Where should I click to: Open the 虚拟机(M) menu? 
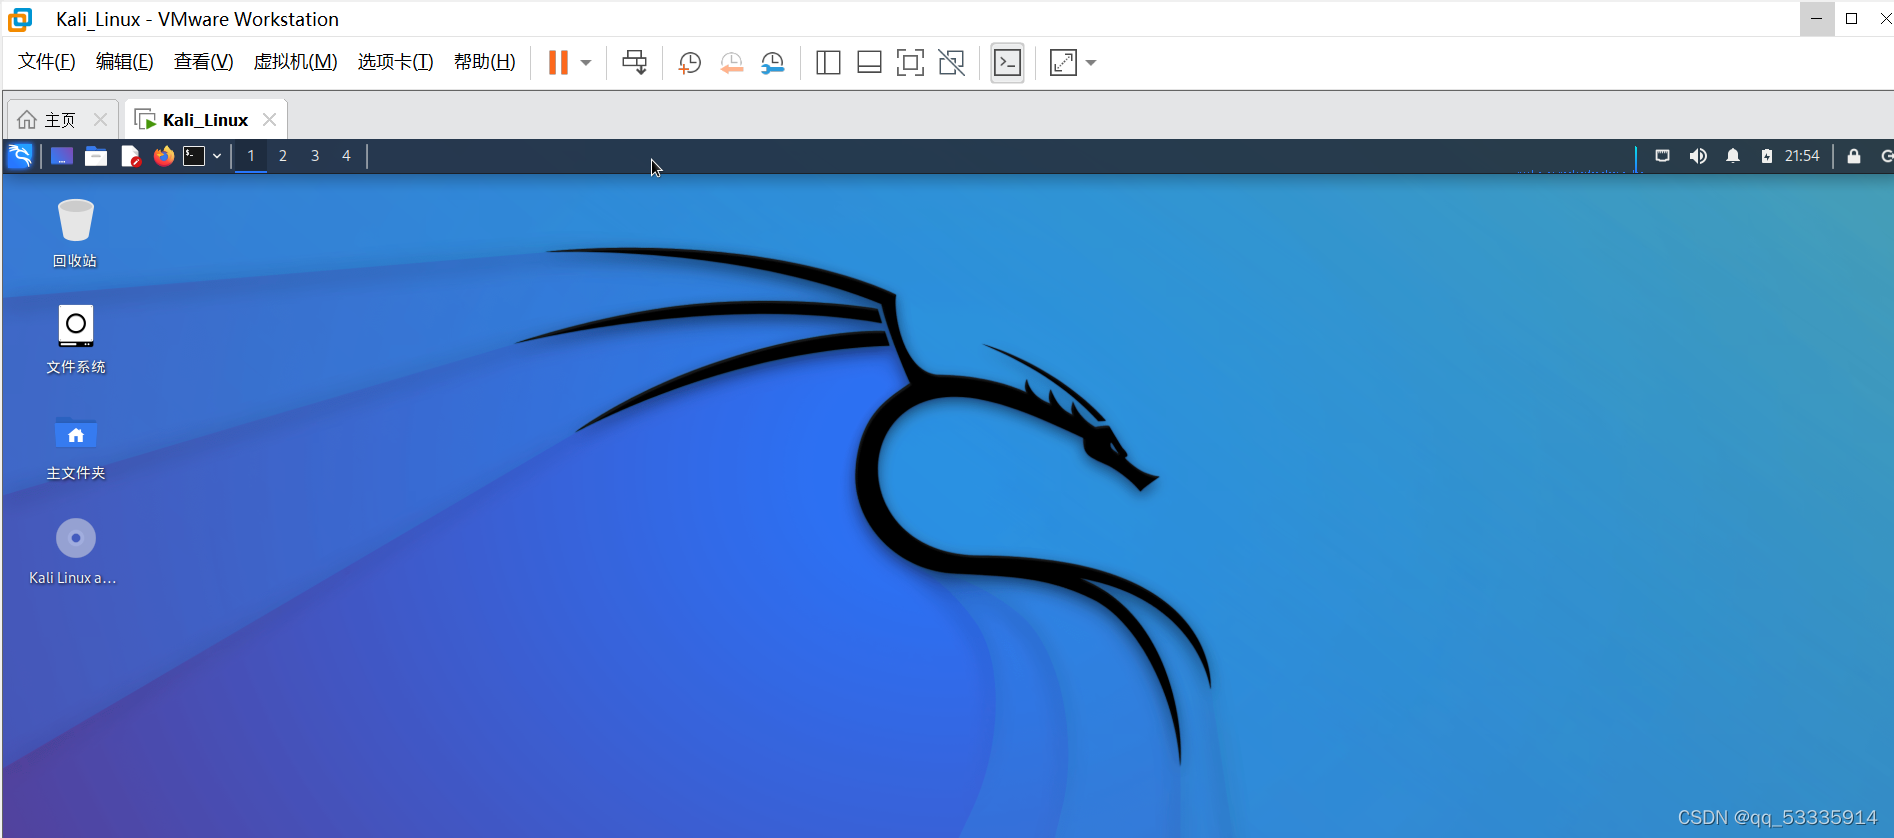(x=295, y=62)
